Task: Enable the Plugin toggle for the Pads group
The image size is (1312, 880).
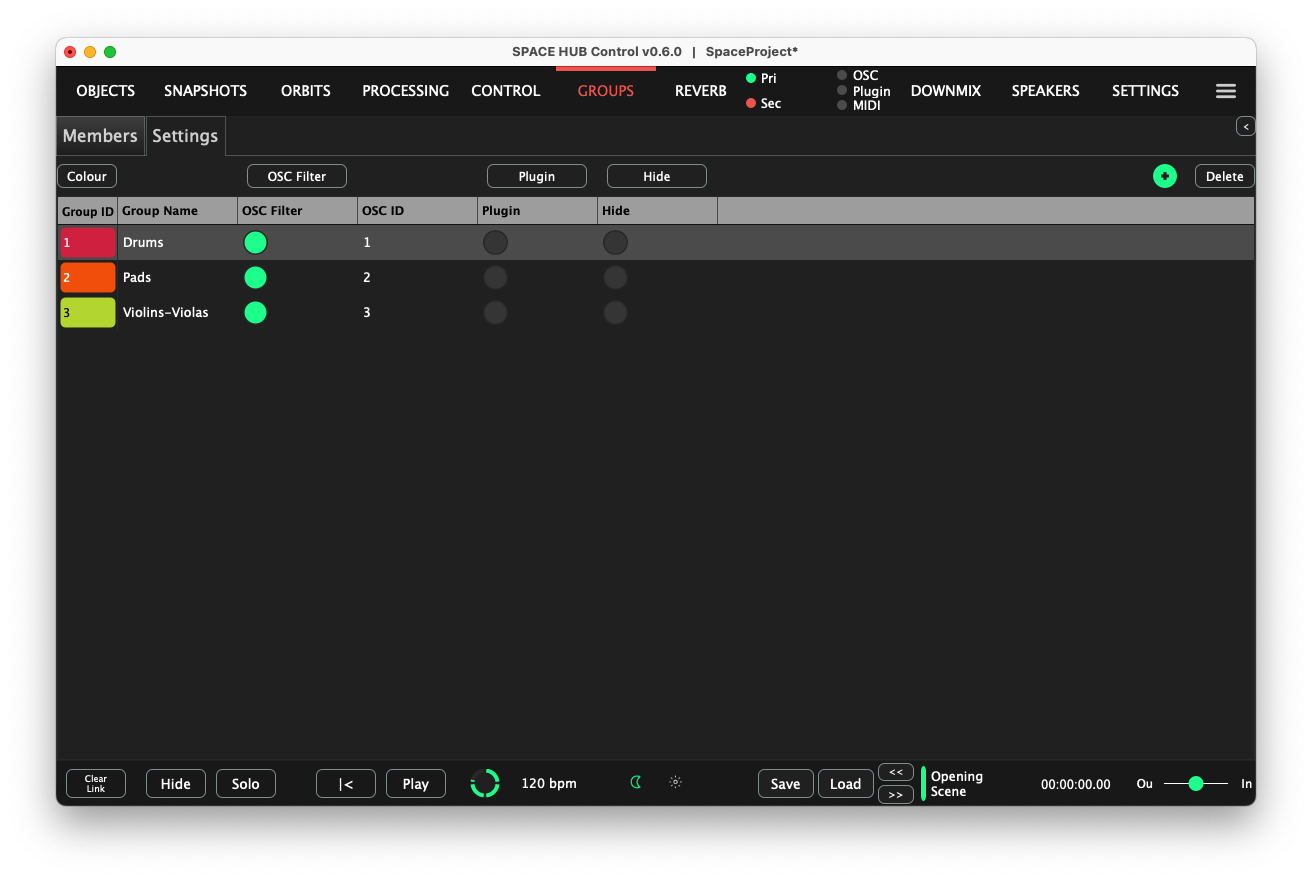Action: pos(495,277)
